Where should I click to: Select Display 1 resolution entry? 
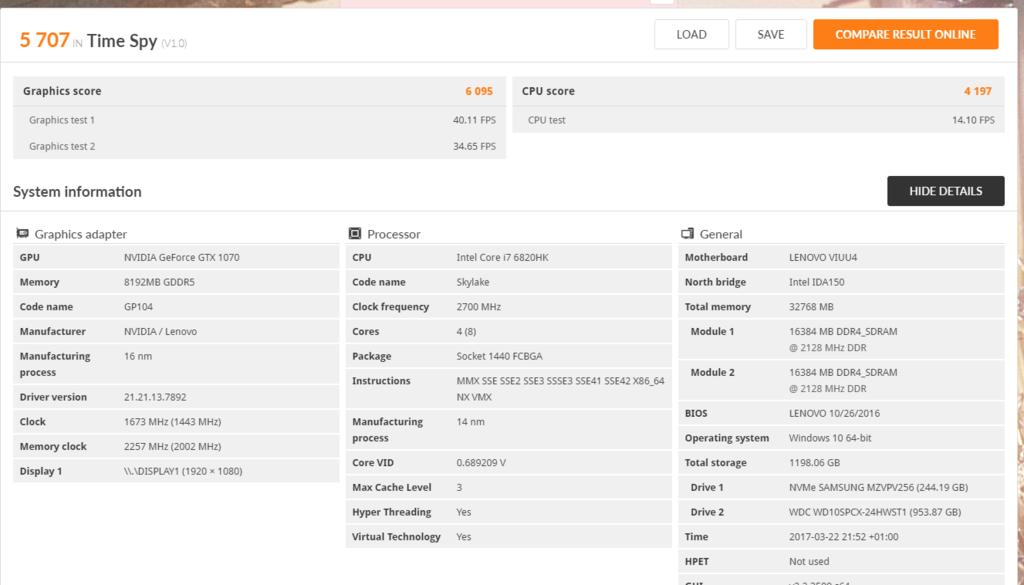pyautogui.click(x=183, y=471)
